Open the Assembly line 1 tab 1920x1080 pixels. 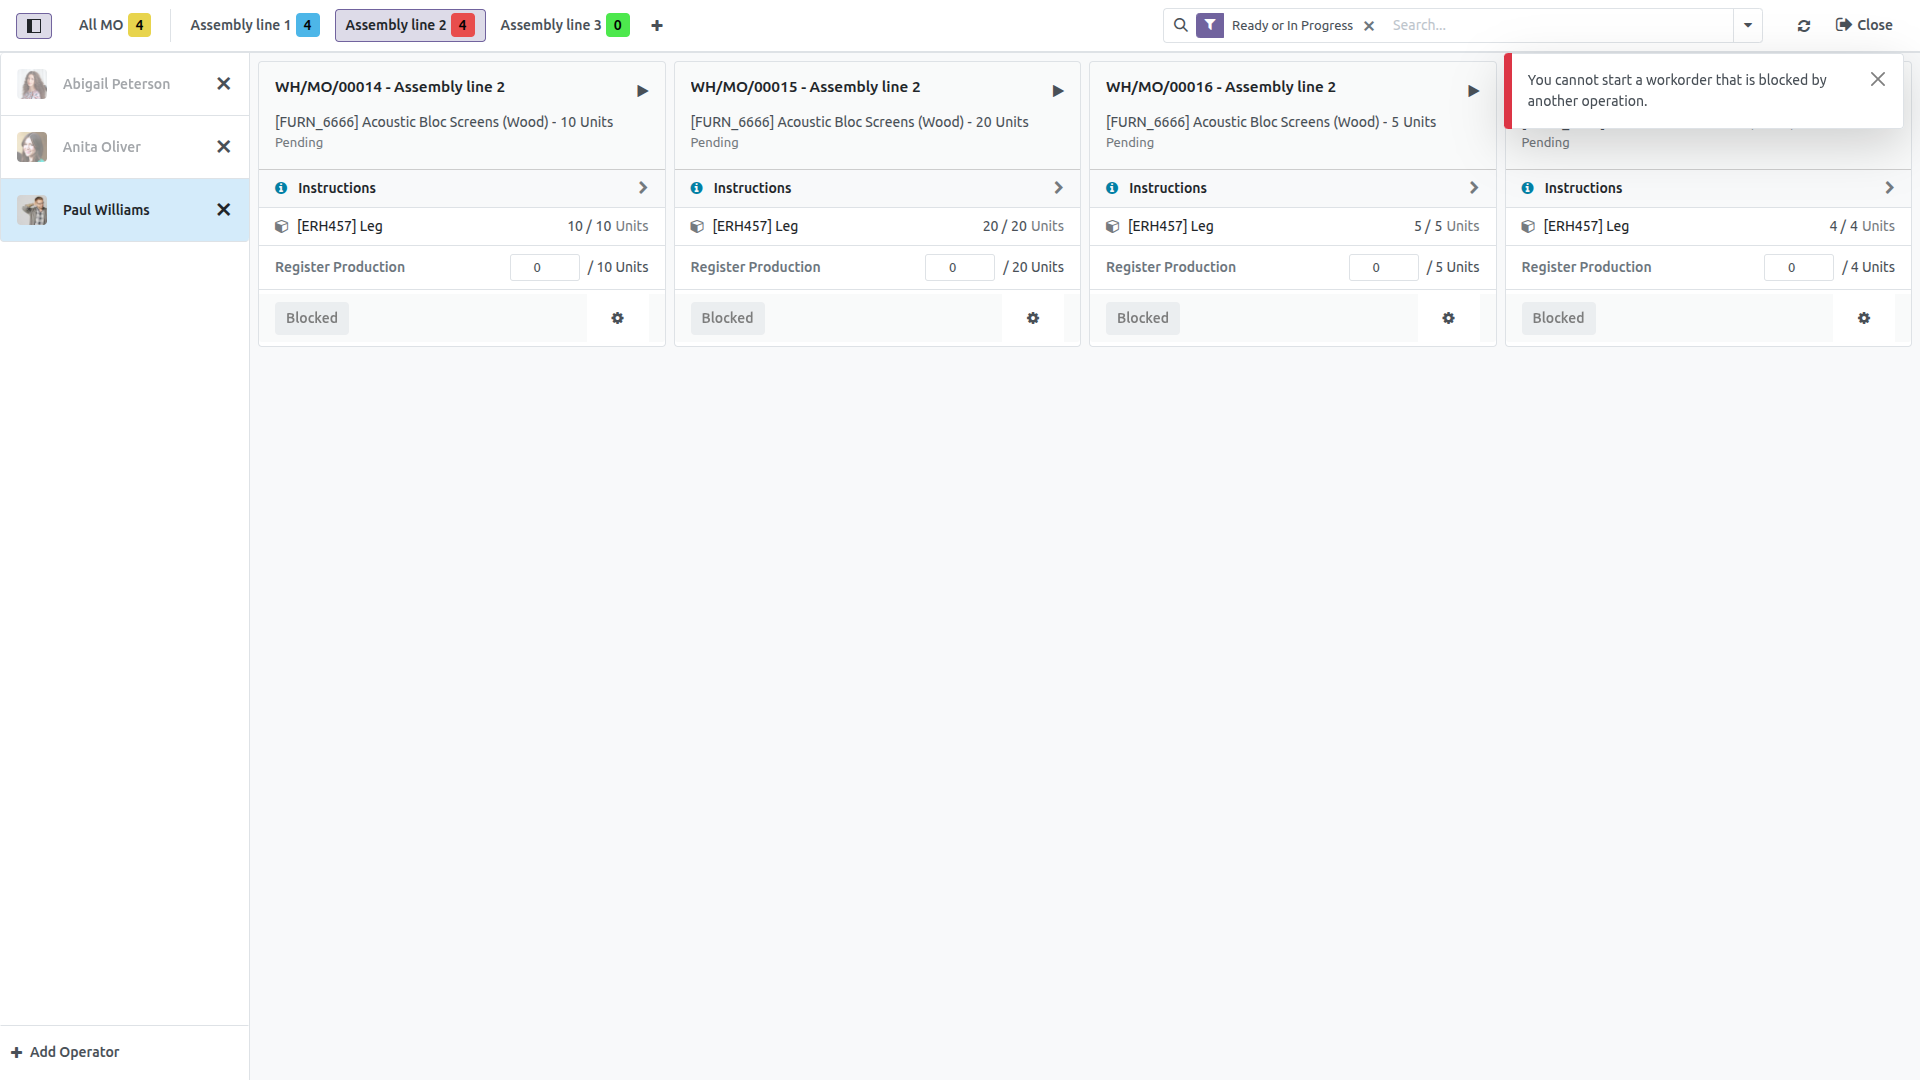tap(254, 25)
